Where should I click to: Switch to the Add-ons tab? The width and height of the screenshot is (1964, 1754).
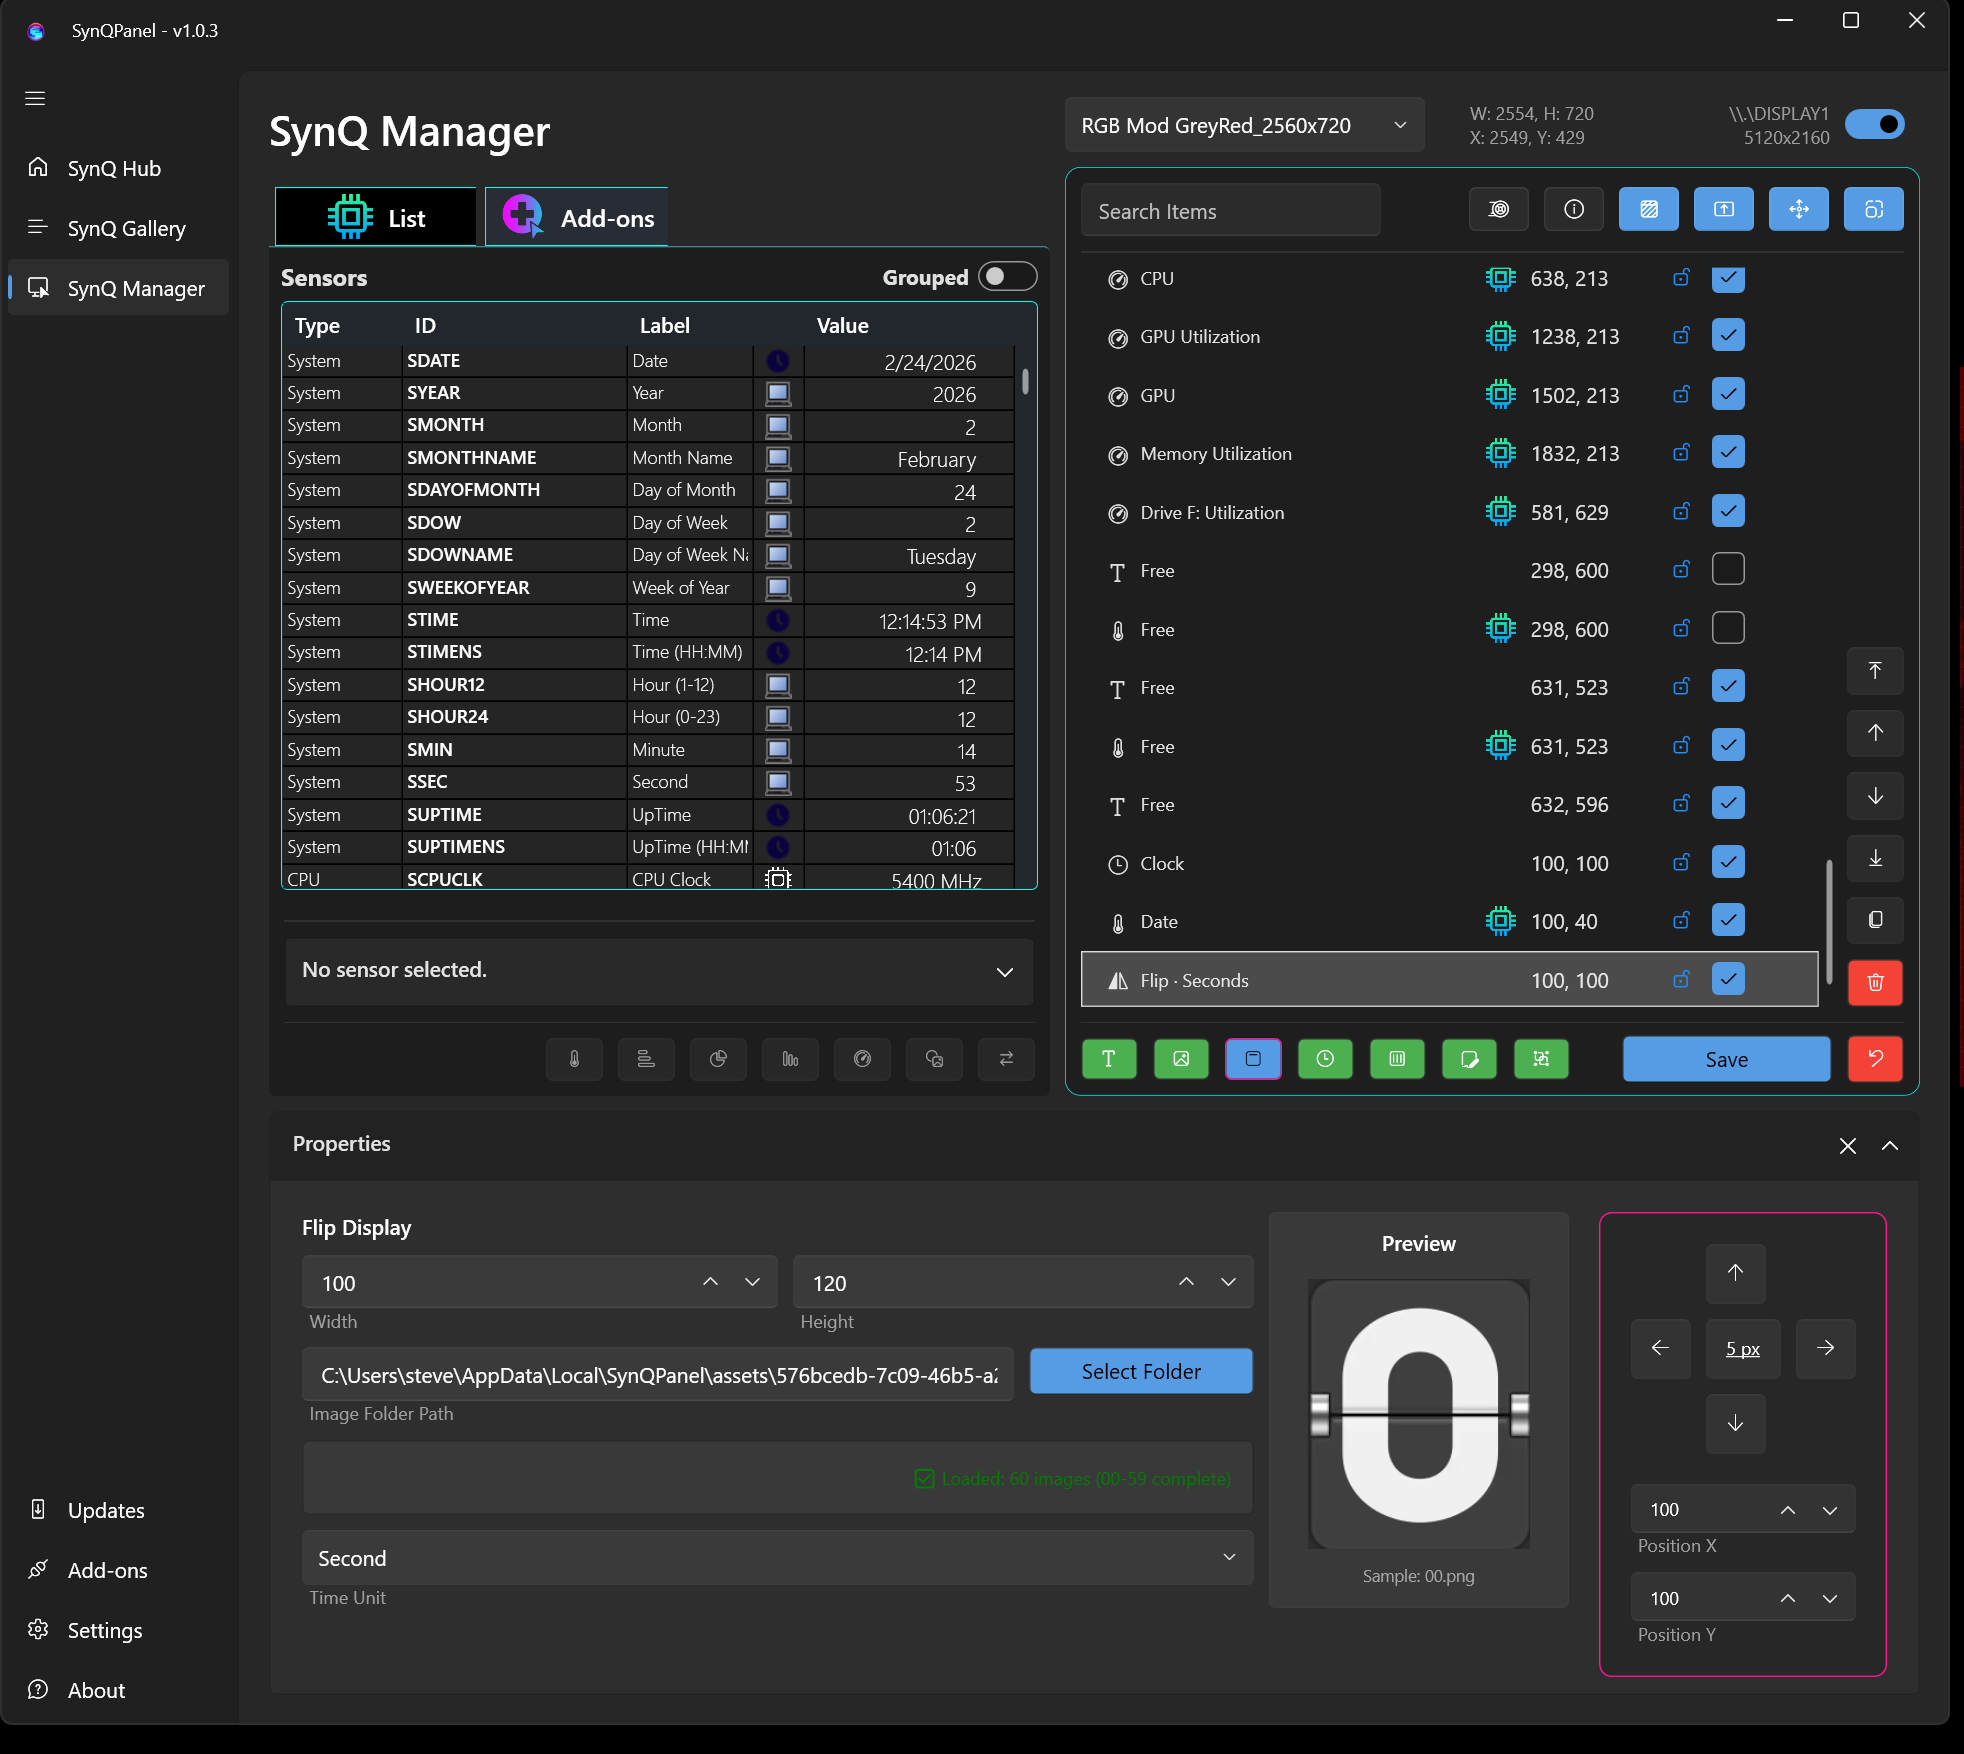tap(577, 217)
